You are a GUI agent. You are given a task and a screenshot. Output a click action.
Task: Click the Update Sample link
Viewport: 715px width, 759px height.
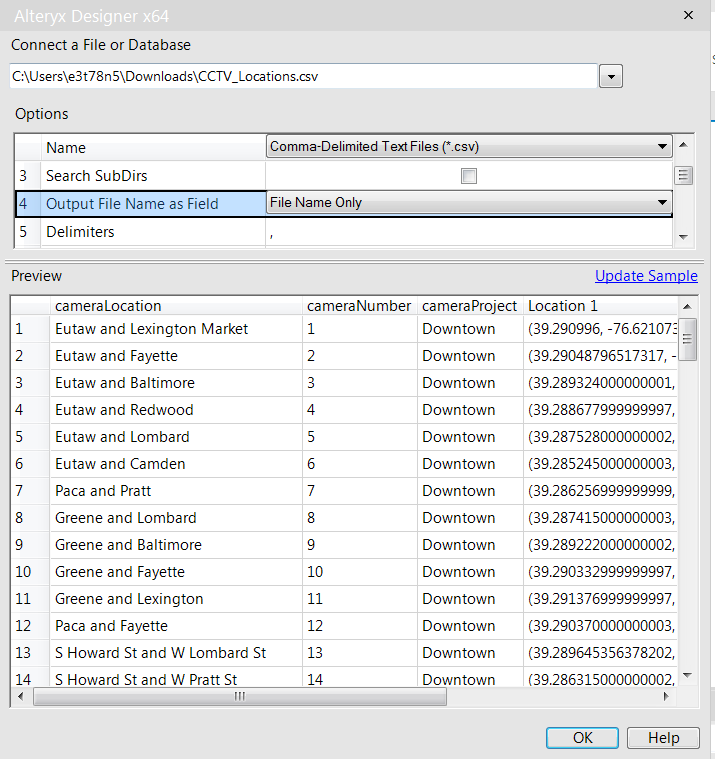click(x=646, y=276)
